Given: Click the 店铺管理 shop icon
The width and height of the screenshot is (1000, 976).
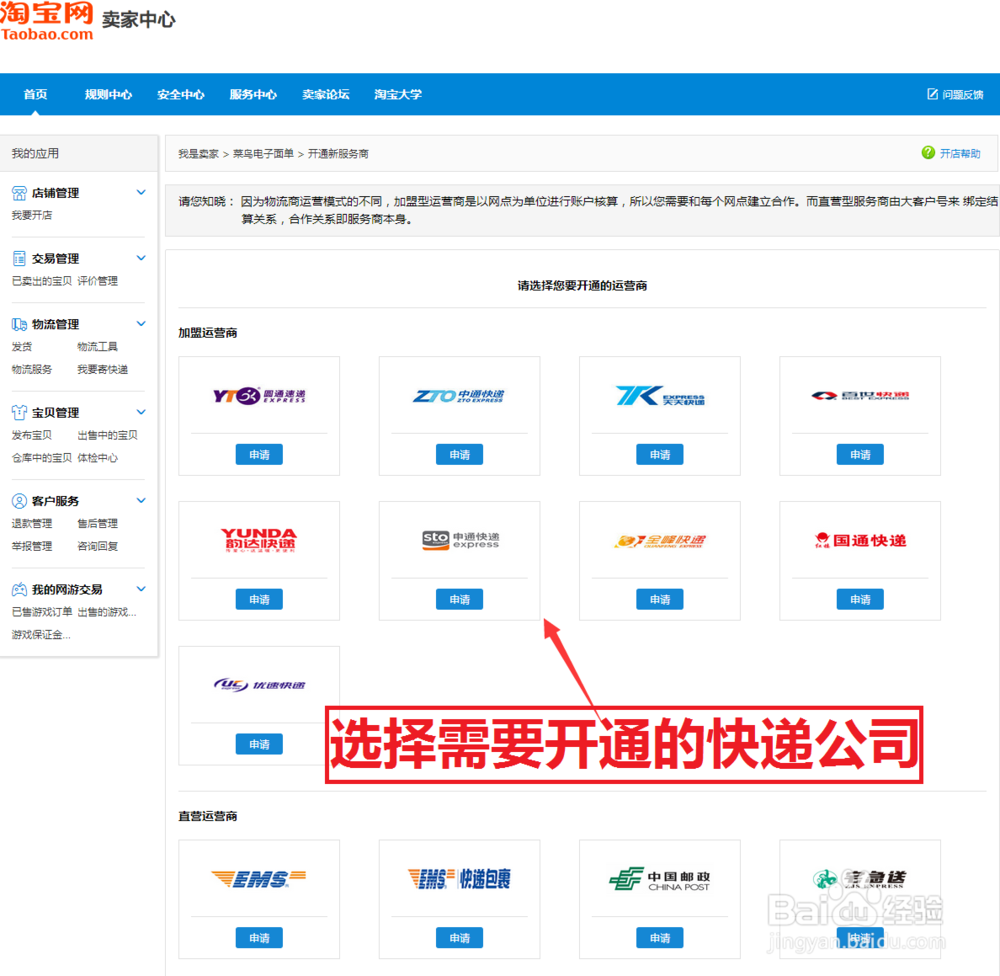Looking at the screenshot, I should coord(19,193).
